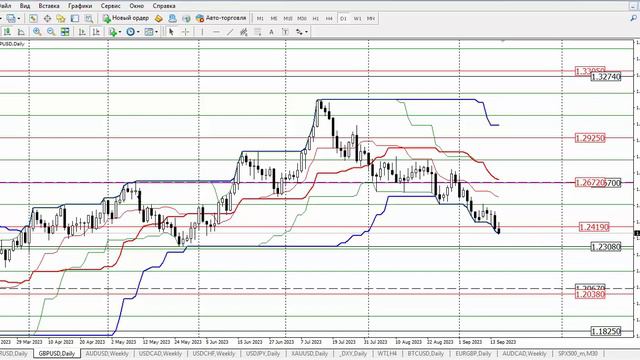Switch timeframe to M5
The width and height of the screenshot is (640, 360).
pyautogui.click(x=274, y=18)
